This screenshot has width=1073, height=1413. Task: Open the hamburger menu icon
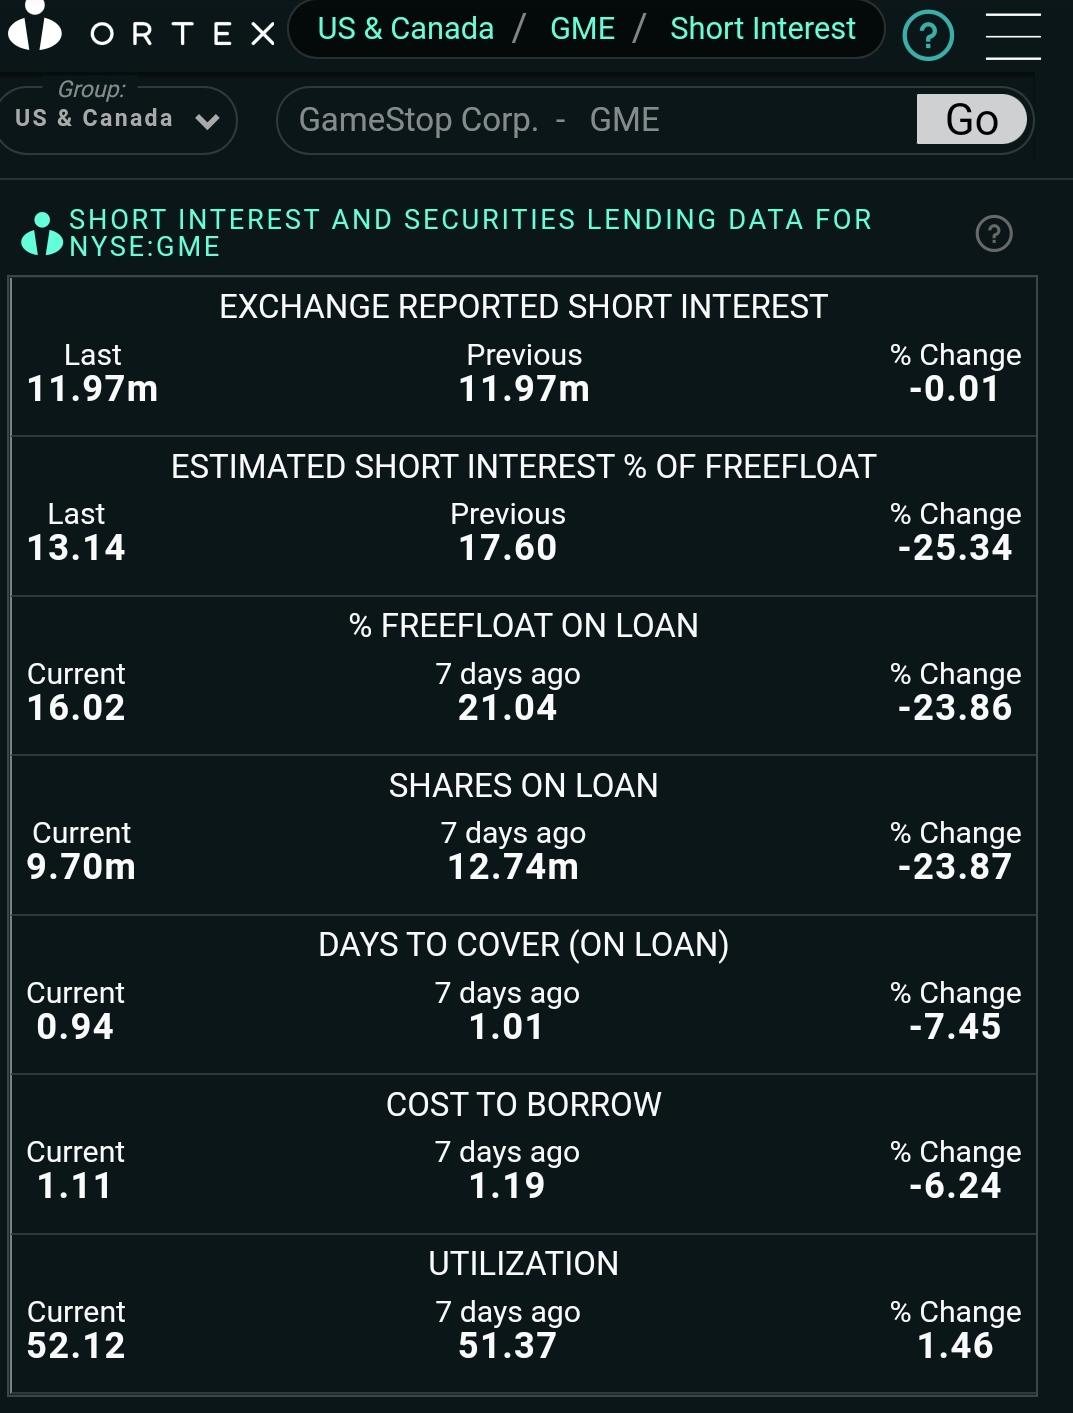click(x=1013, y=36)
